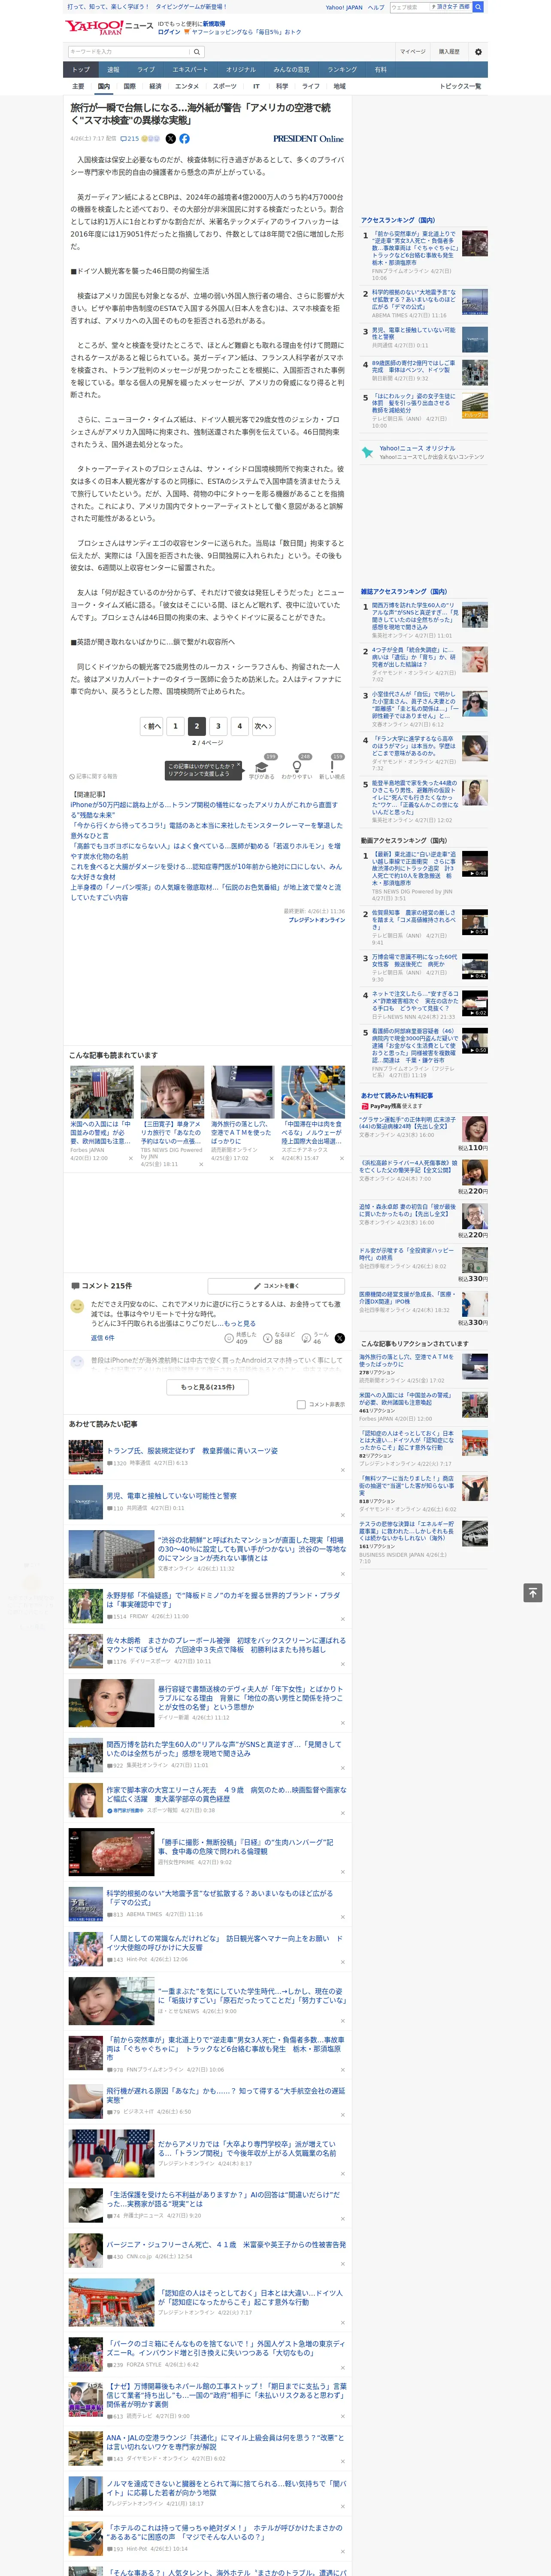Open the エキスパート tab
The image size is (551, 2576).
[x=190, y=70]
